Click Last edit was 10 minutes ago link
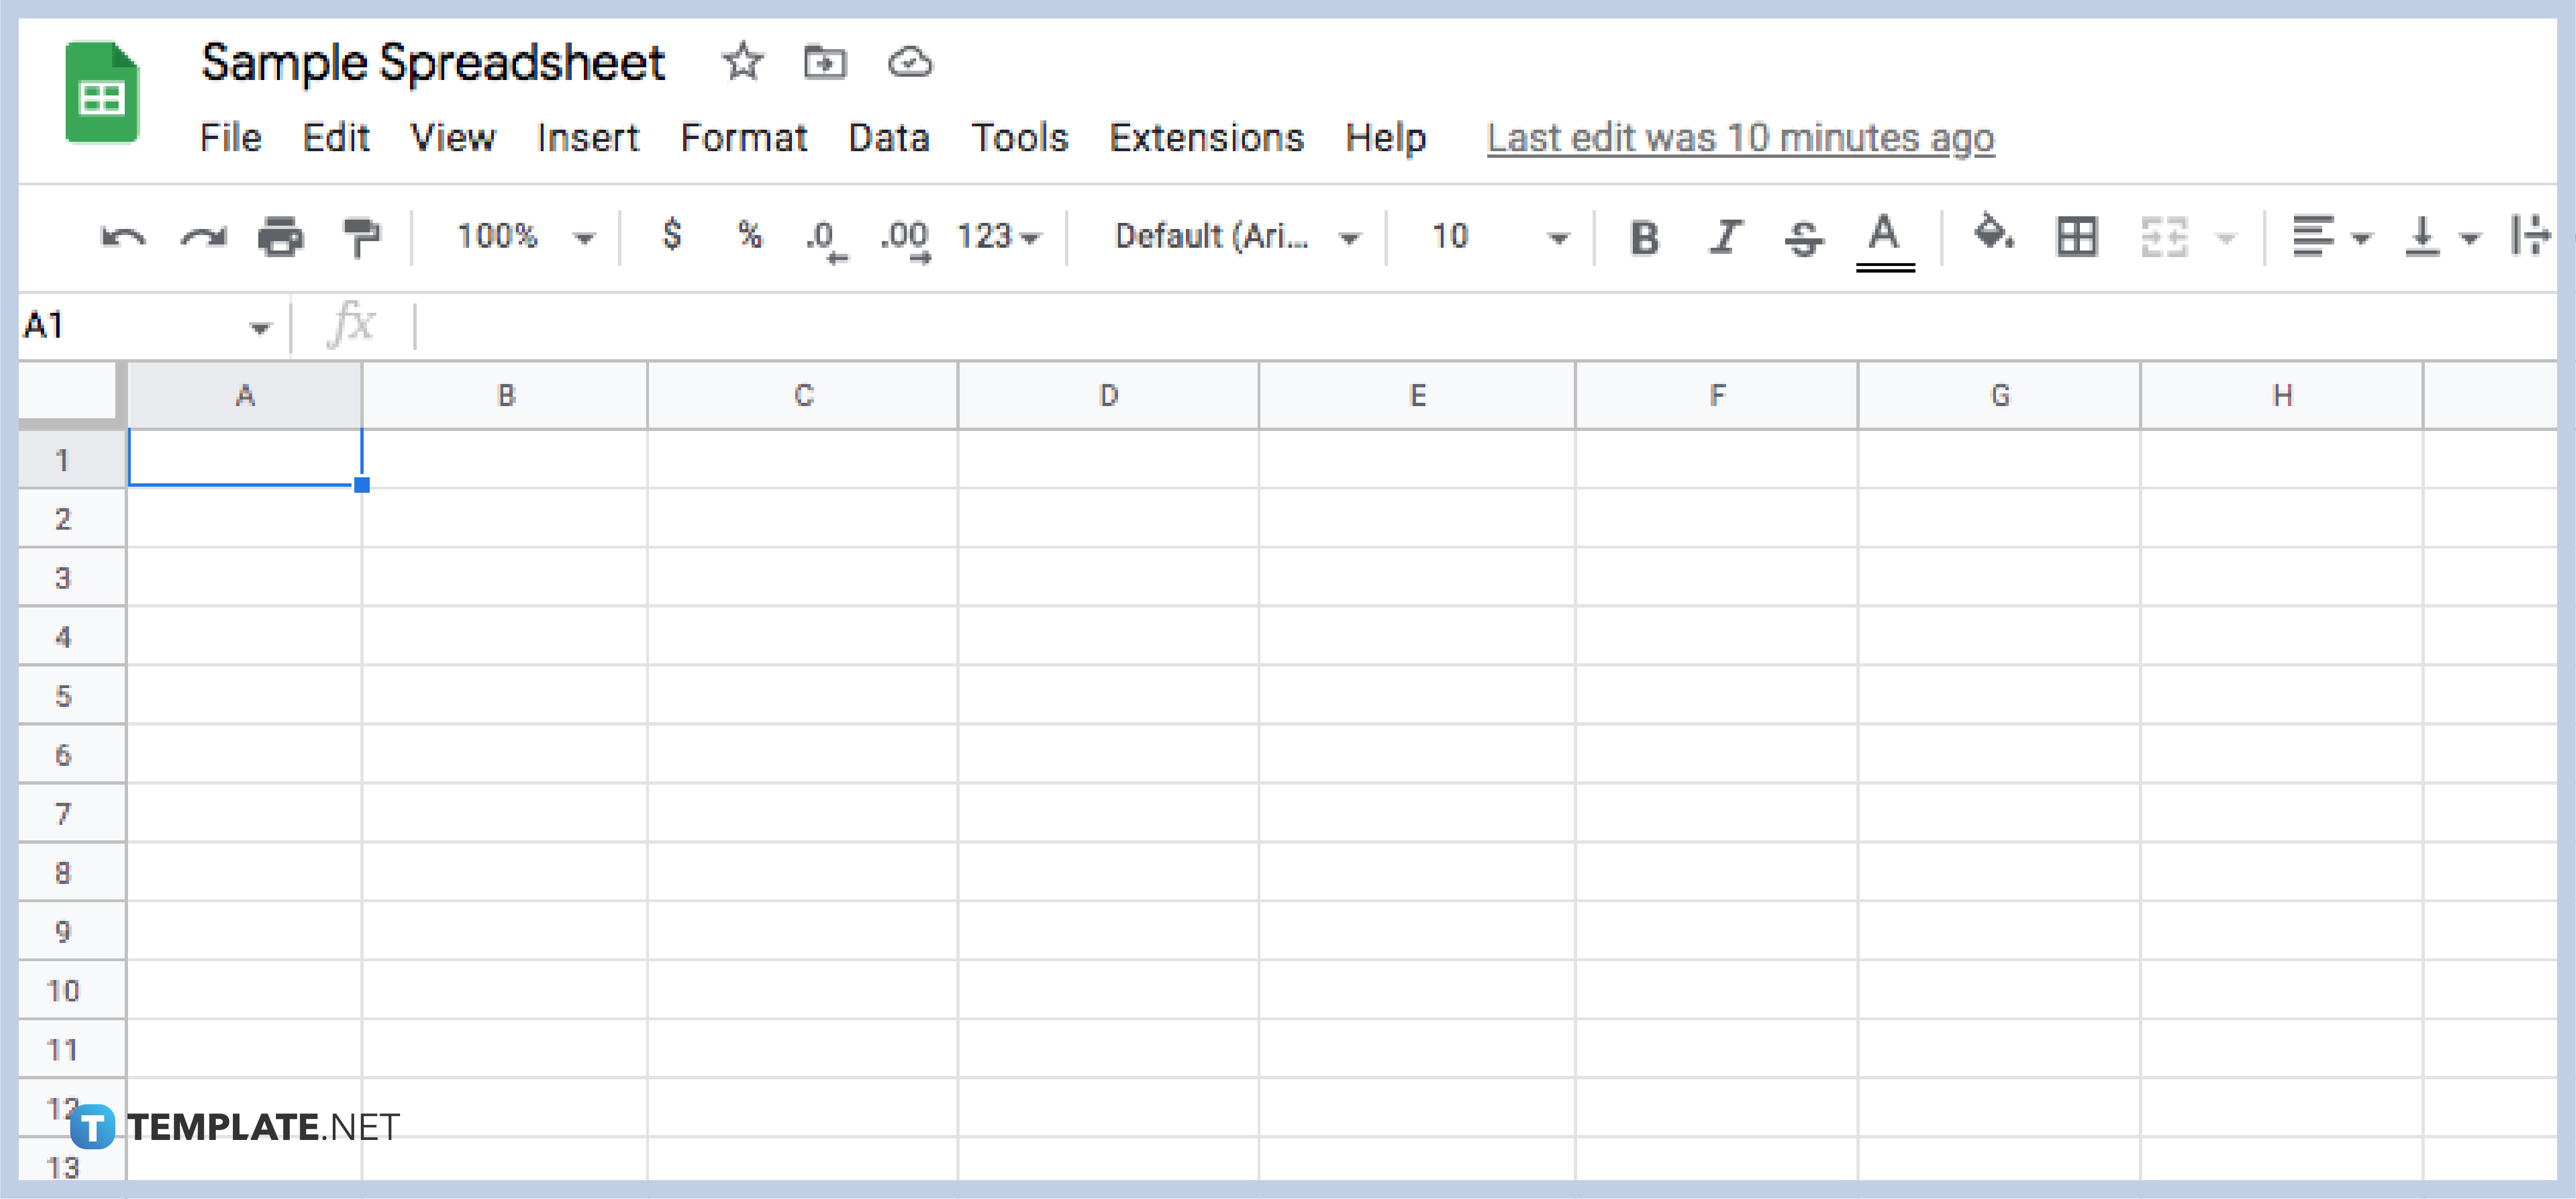The image size is (2576, 1199). pyautogui.click(x=1739, y=138)
